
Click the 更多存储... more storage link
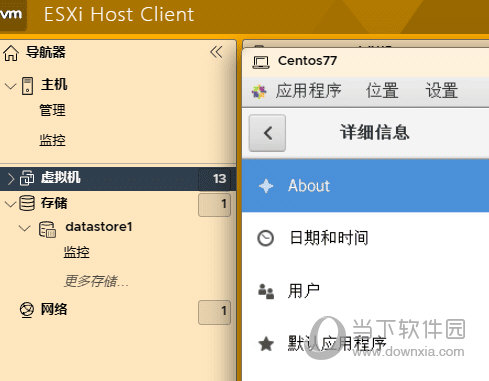click(96, 281)
